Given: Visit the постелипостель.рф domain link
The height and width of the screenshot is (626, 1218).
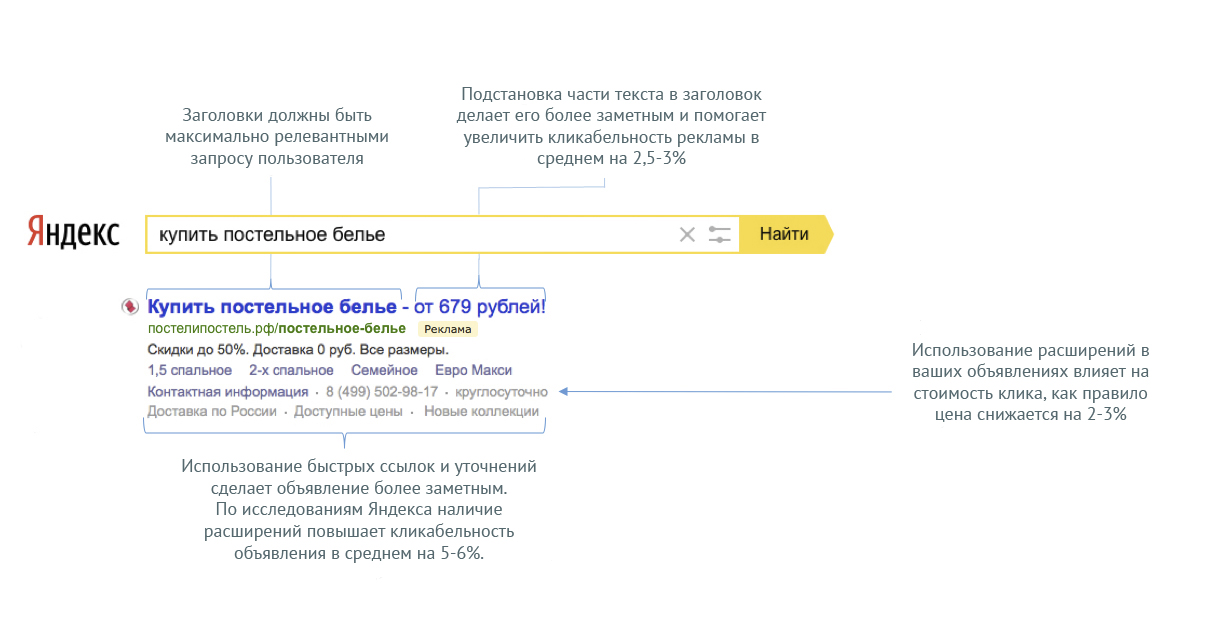Looking at the screenshot, I should (x=211, y=328).
